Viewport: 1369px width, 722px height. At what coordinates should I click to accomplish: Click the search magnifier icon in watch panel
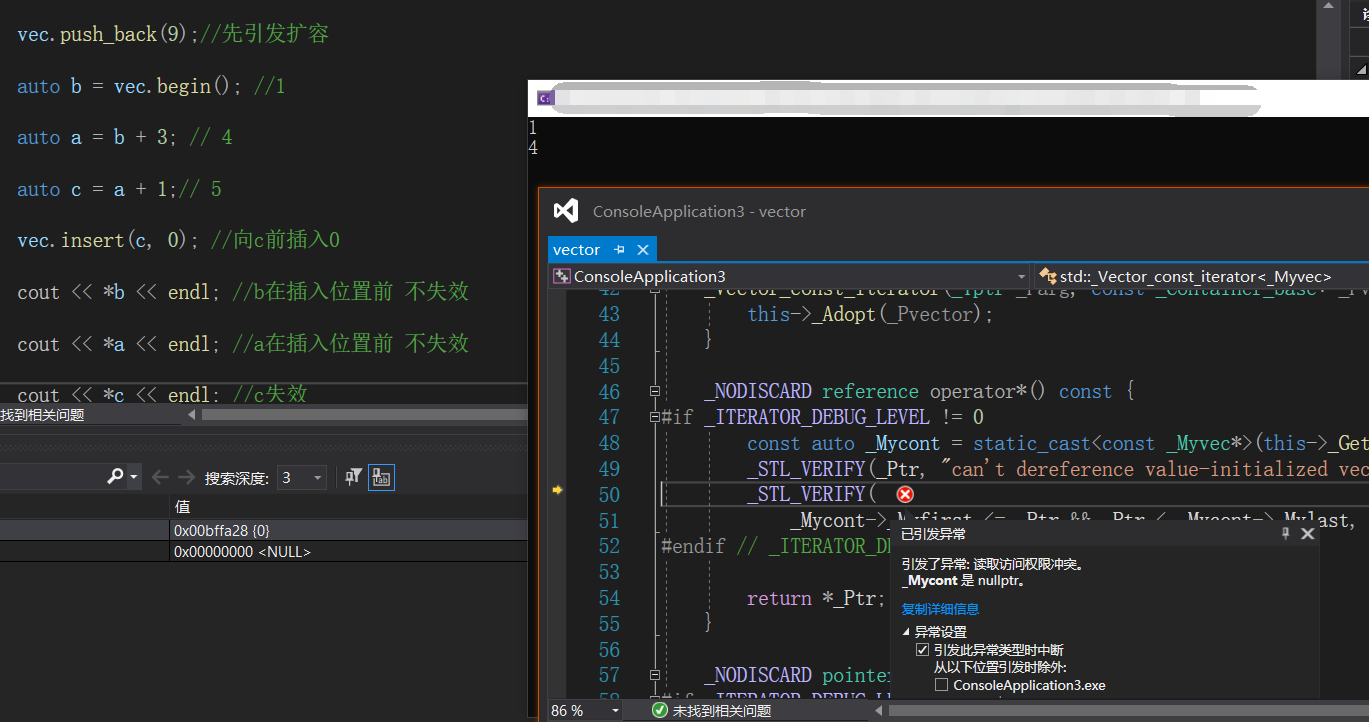click(x=115, y=478)
